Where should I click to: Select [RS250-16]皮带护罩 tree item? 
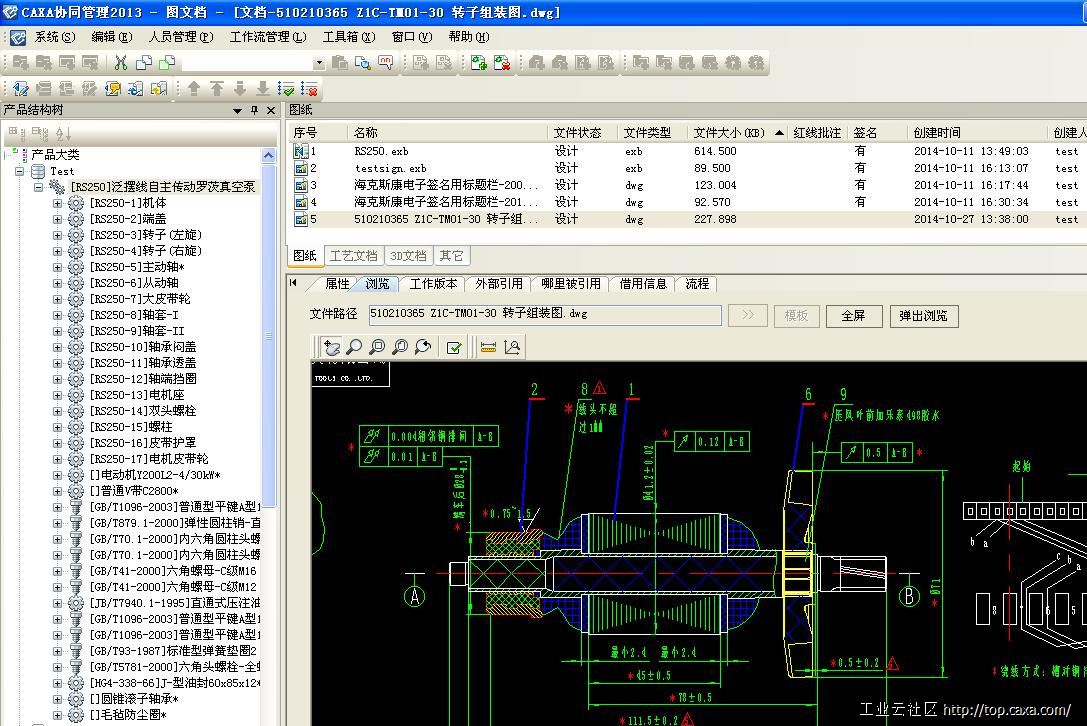(x=143, y=442)
